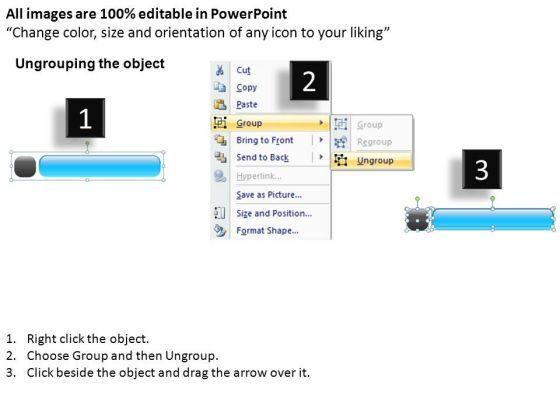
Task: Click the Send to Back icon
Action: pos(220,157)
